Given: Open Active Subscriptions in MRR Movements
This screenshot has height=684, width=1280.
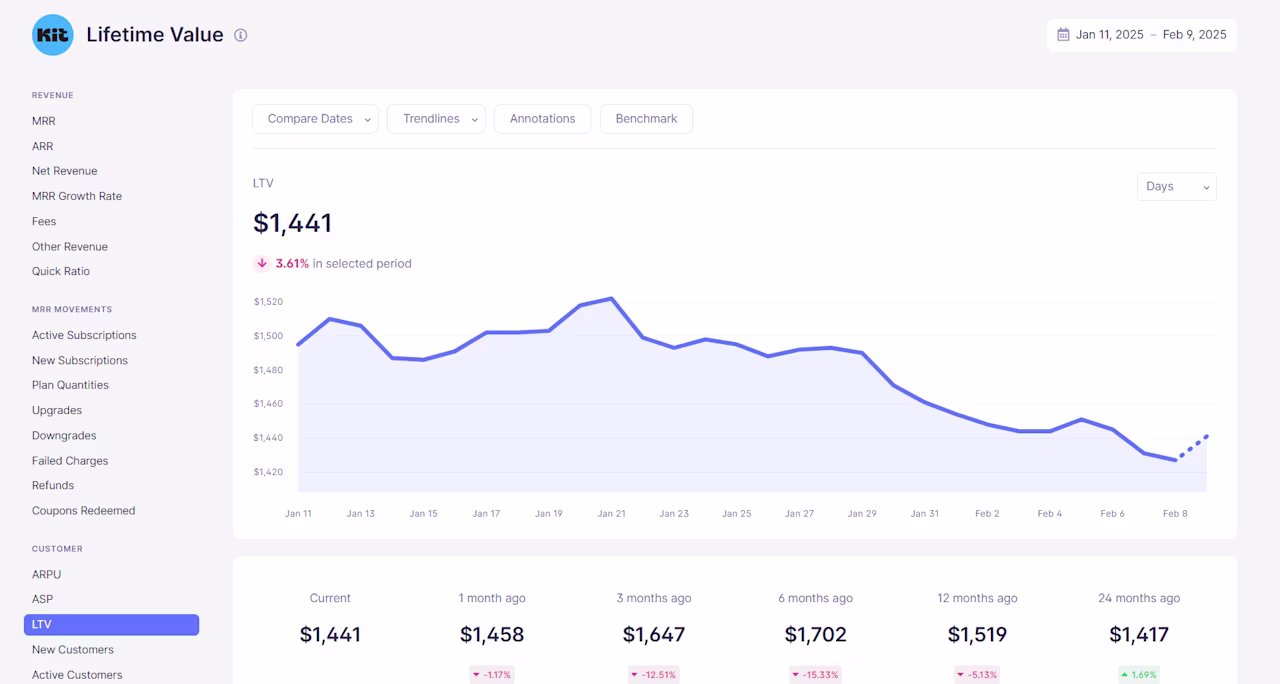Looking at the screenshot, I should [x=84, y=335].
